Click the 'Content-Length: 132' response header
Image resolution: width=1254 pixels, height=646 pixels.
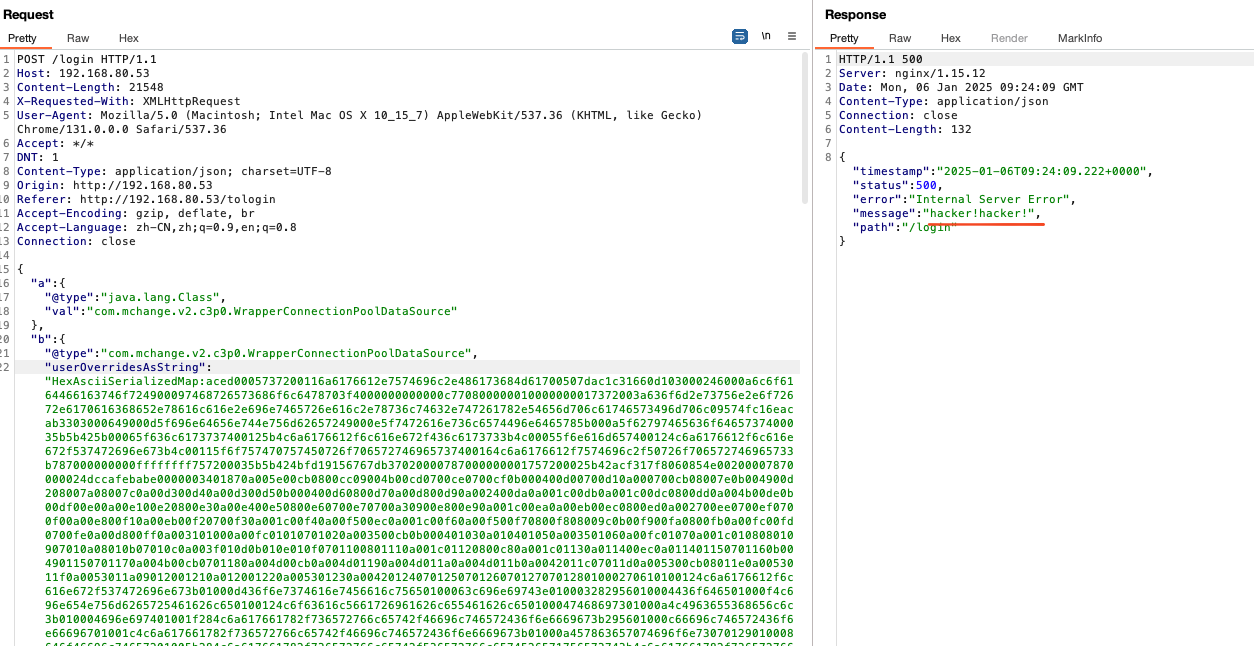click(905, 129)
